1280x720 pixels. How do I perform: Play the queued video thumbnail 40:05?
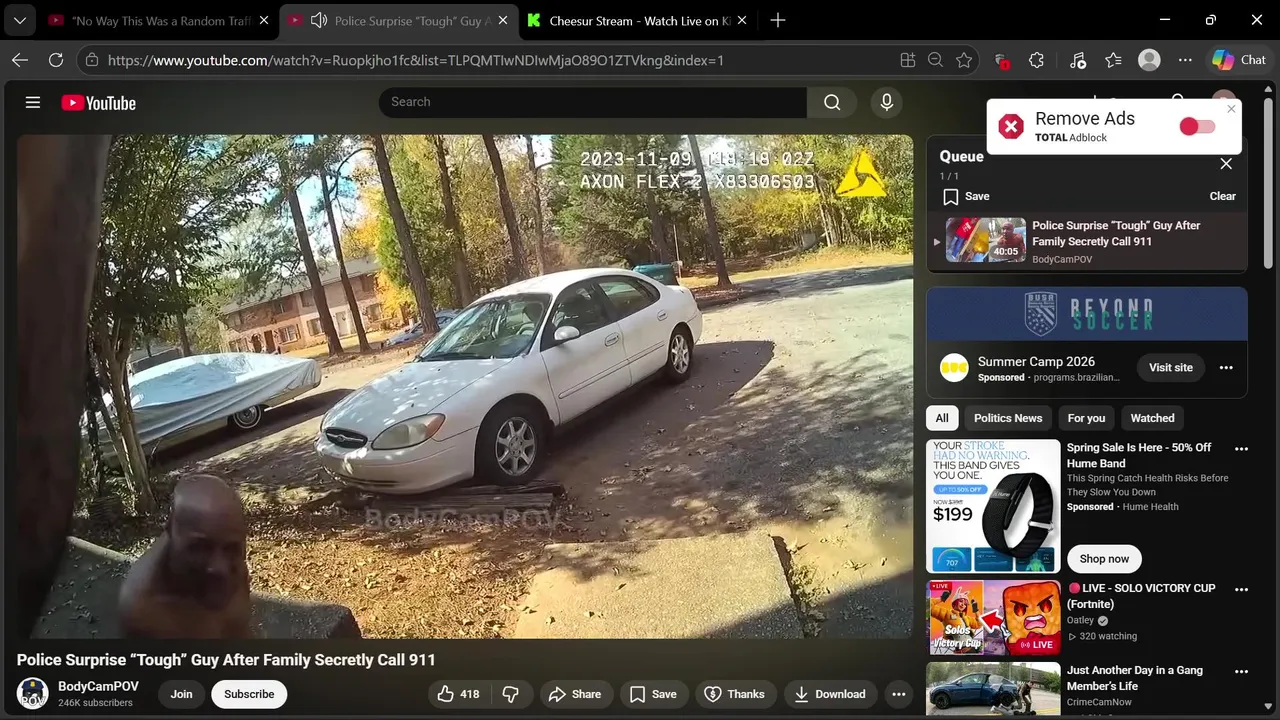coord(986,240)
